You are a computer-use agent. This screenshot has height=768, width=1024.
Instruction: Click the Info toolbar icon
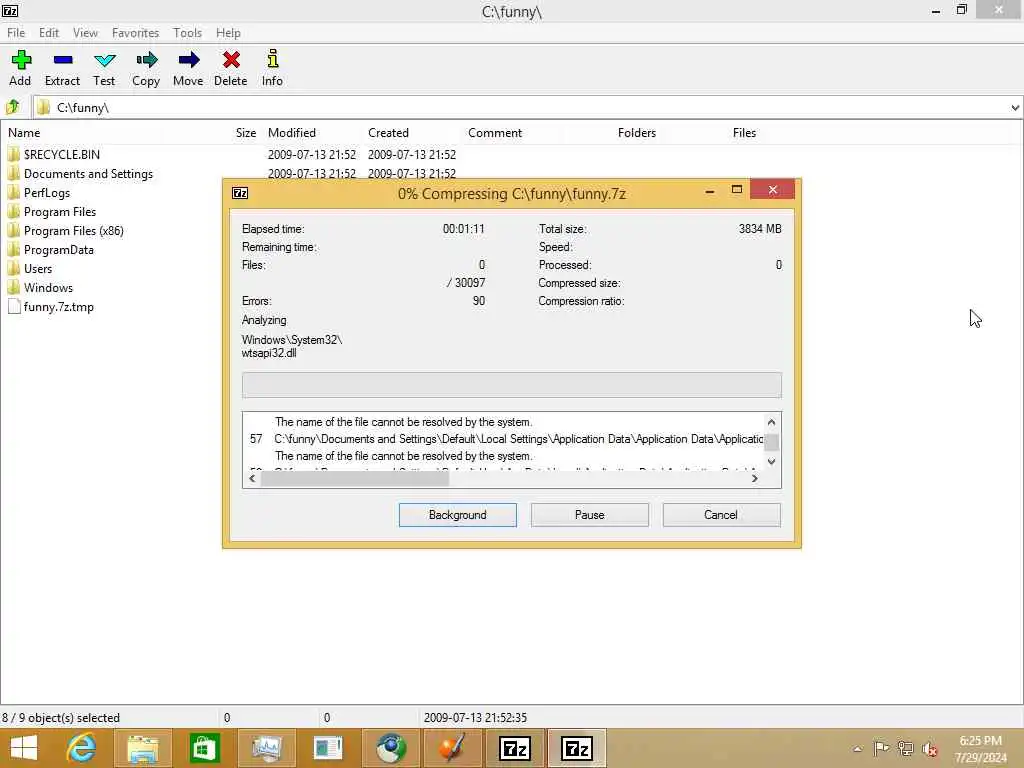pos(272,59)
